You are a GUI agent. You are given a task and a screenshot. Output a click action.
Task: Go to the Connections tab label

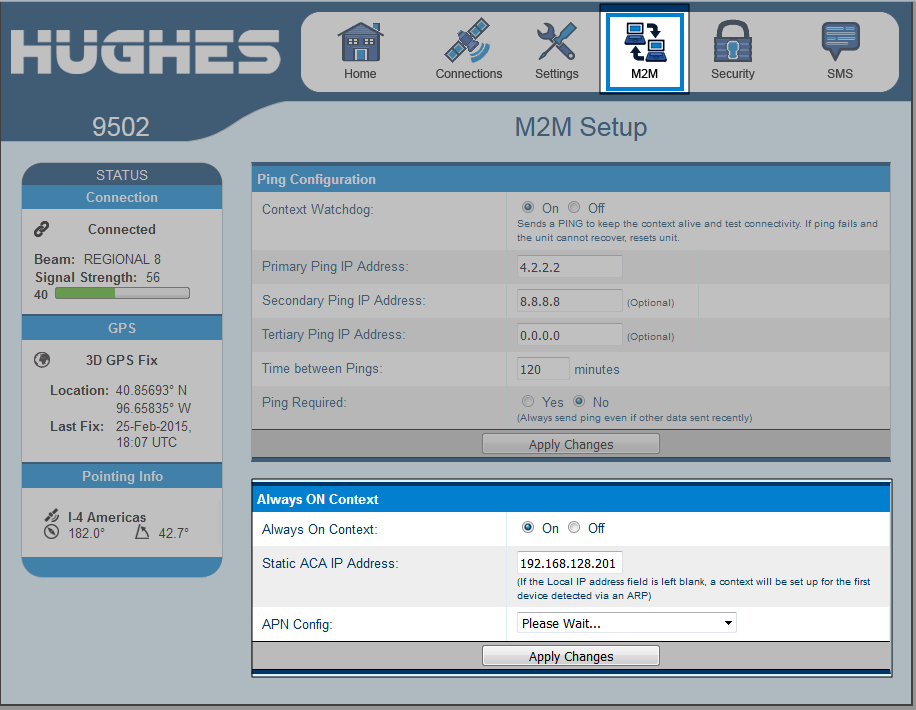469,74
